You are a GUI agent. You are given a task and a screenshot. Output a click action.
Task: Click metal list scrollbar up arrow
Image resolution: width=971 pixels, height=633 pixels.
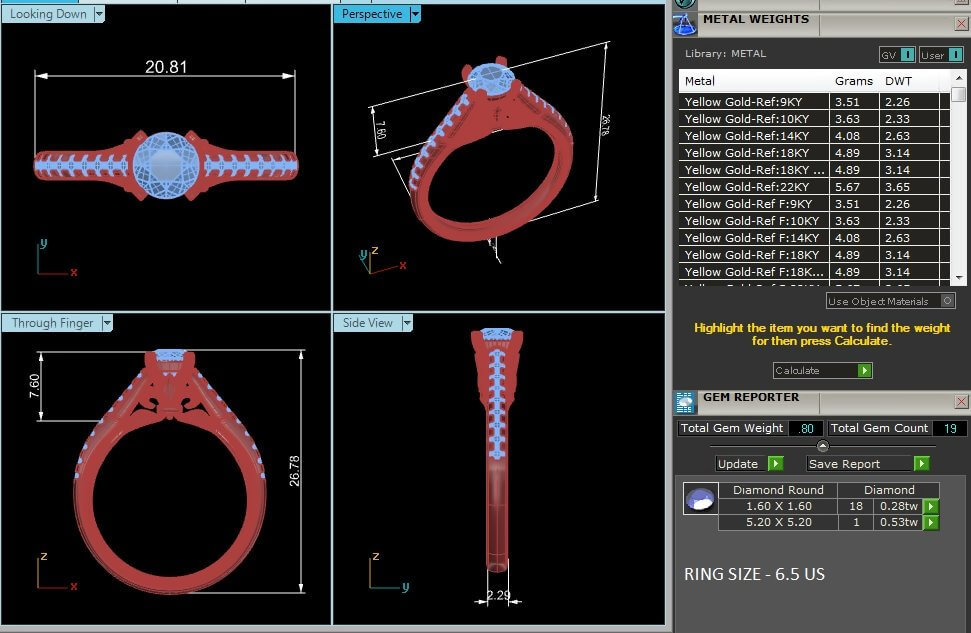click(959, 78)
